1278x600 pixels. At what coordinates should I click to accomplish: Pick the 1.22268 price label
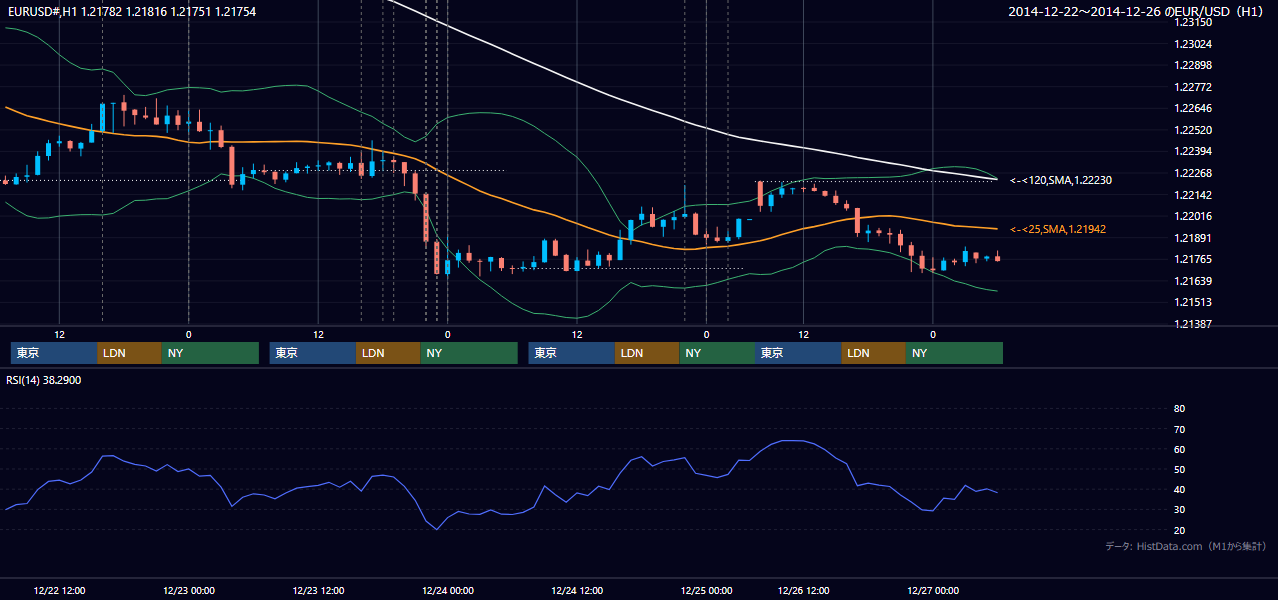[1192, 173]
